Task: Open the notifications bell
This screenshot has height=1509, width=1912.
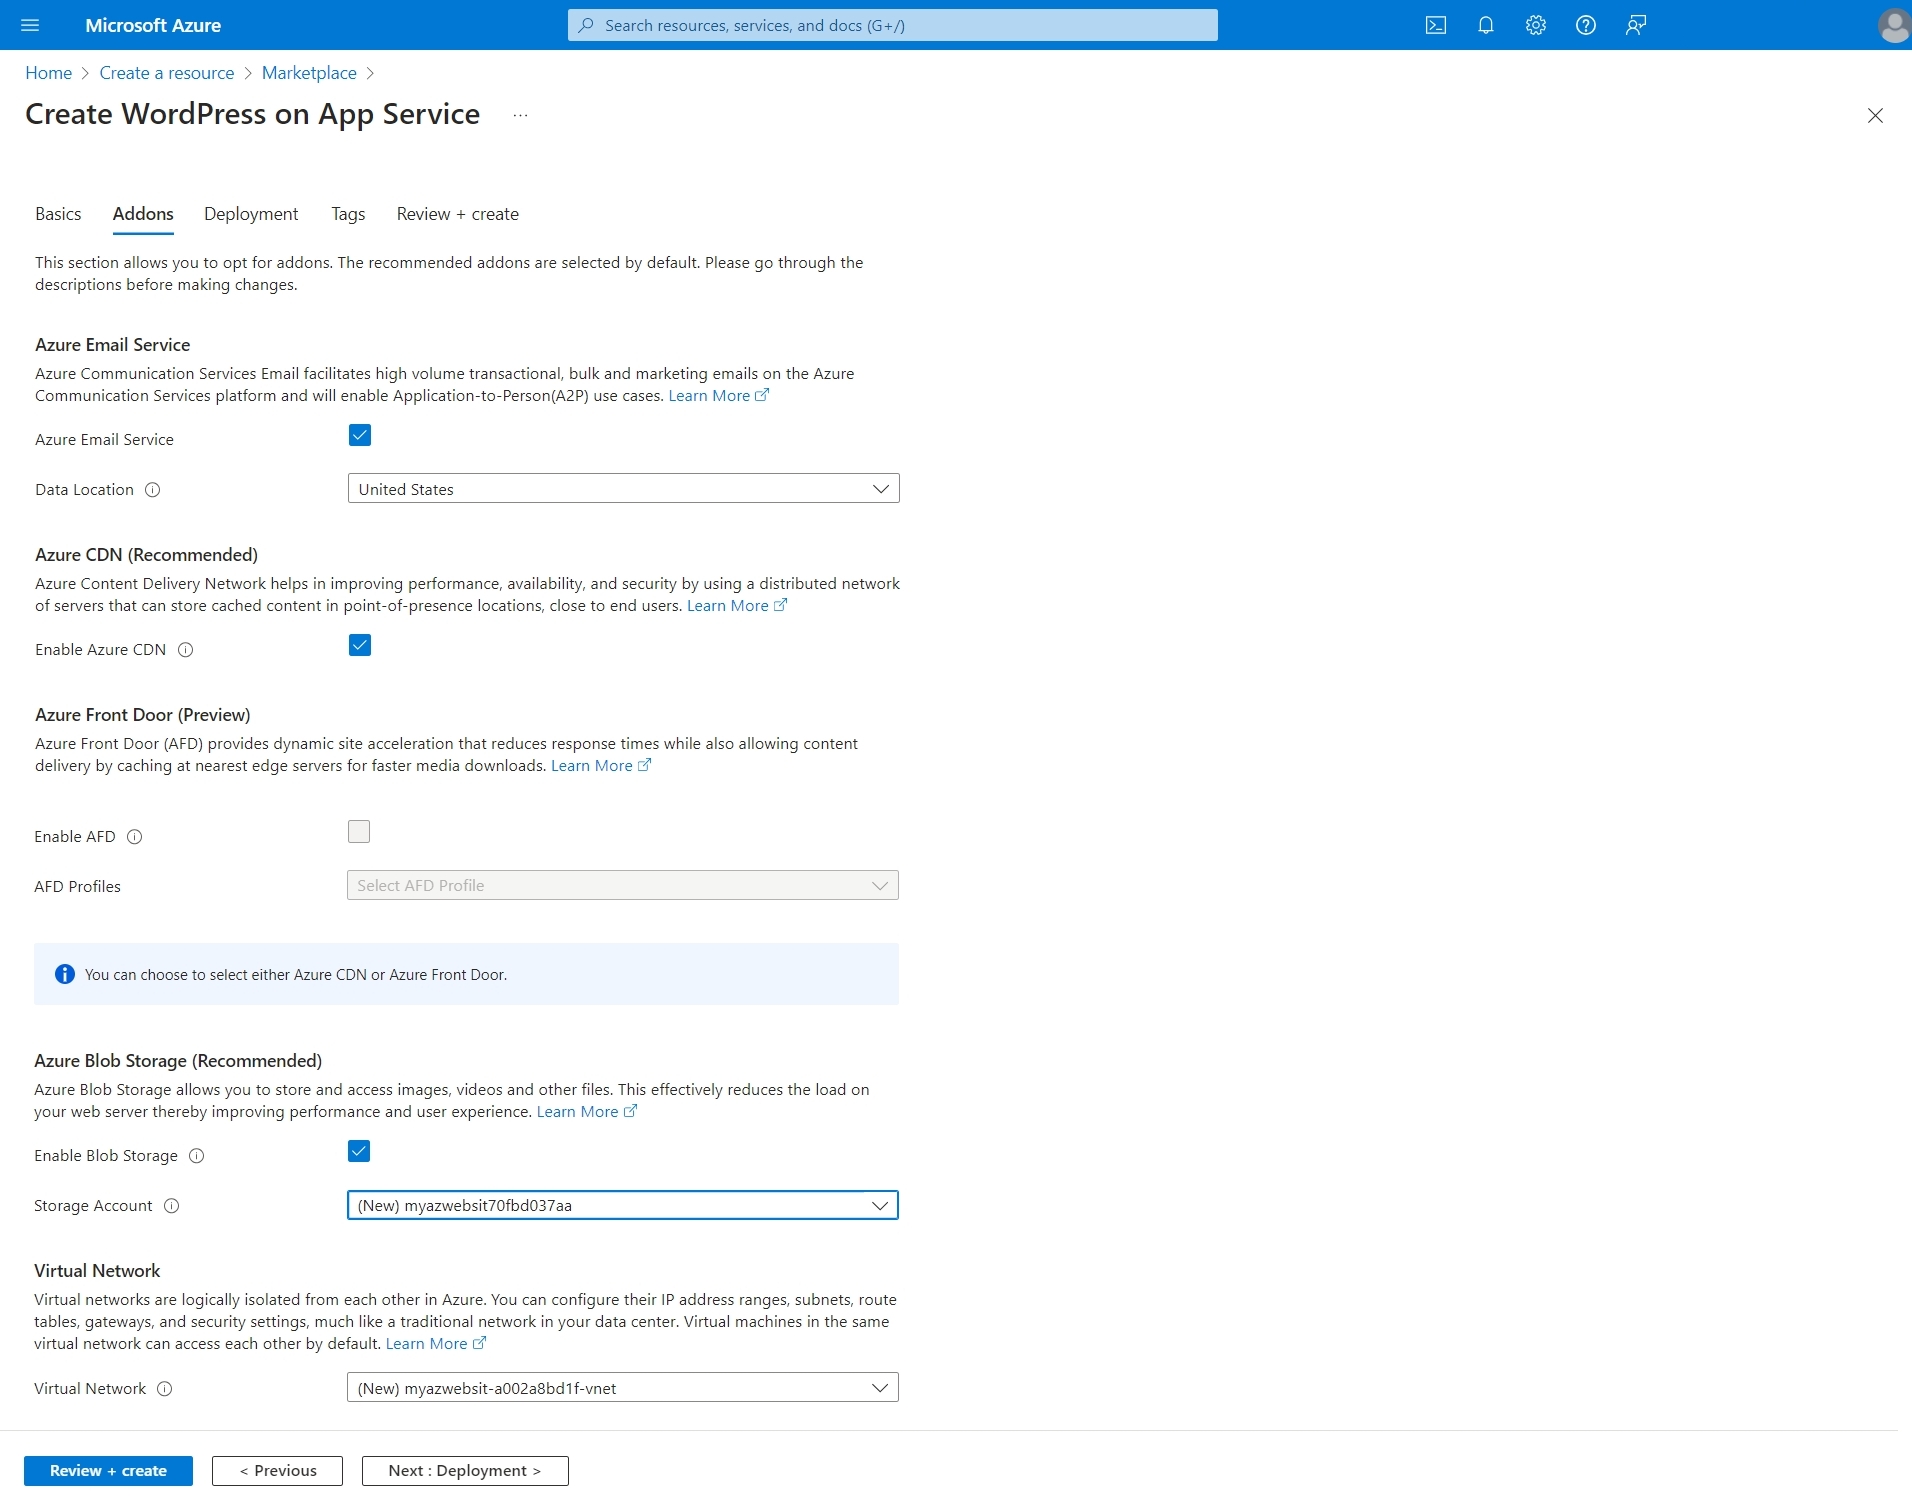Action: 1485,25
